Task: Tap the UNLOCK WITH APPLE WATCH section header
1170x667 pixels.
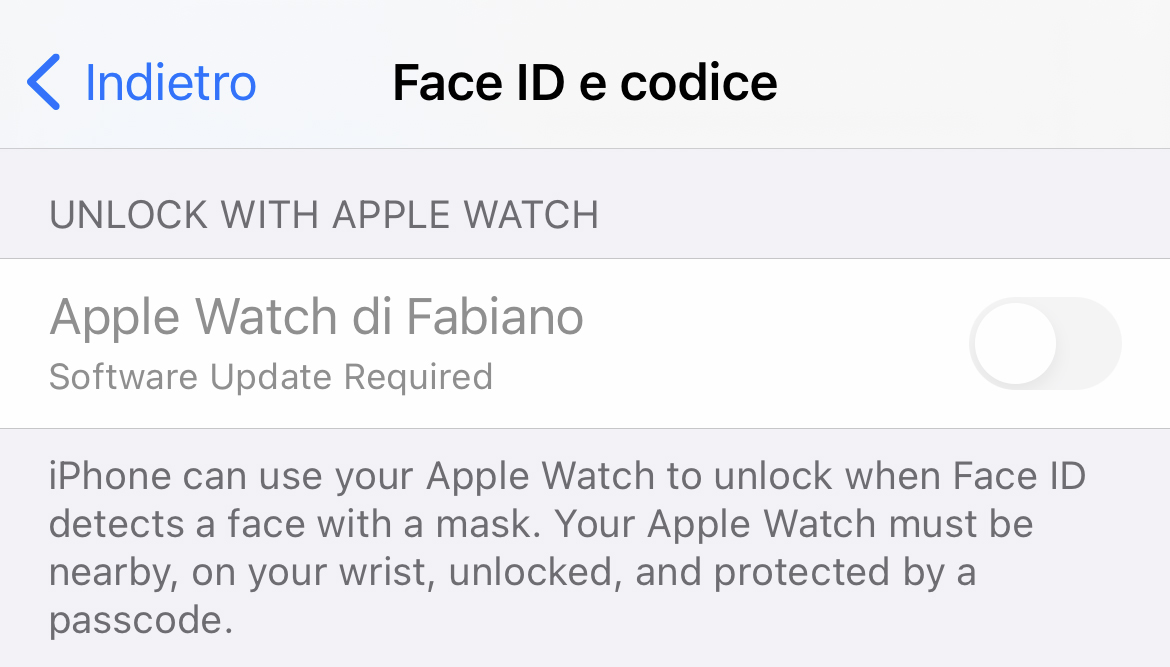Action: (324, 215)
